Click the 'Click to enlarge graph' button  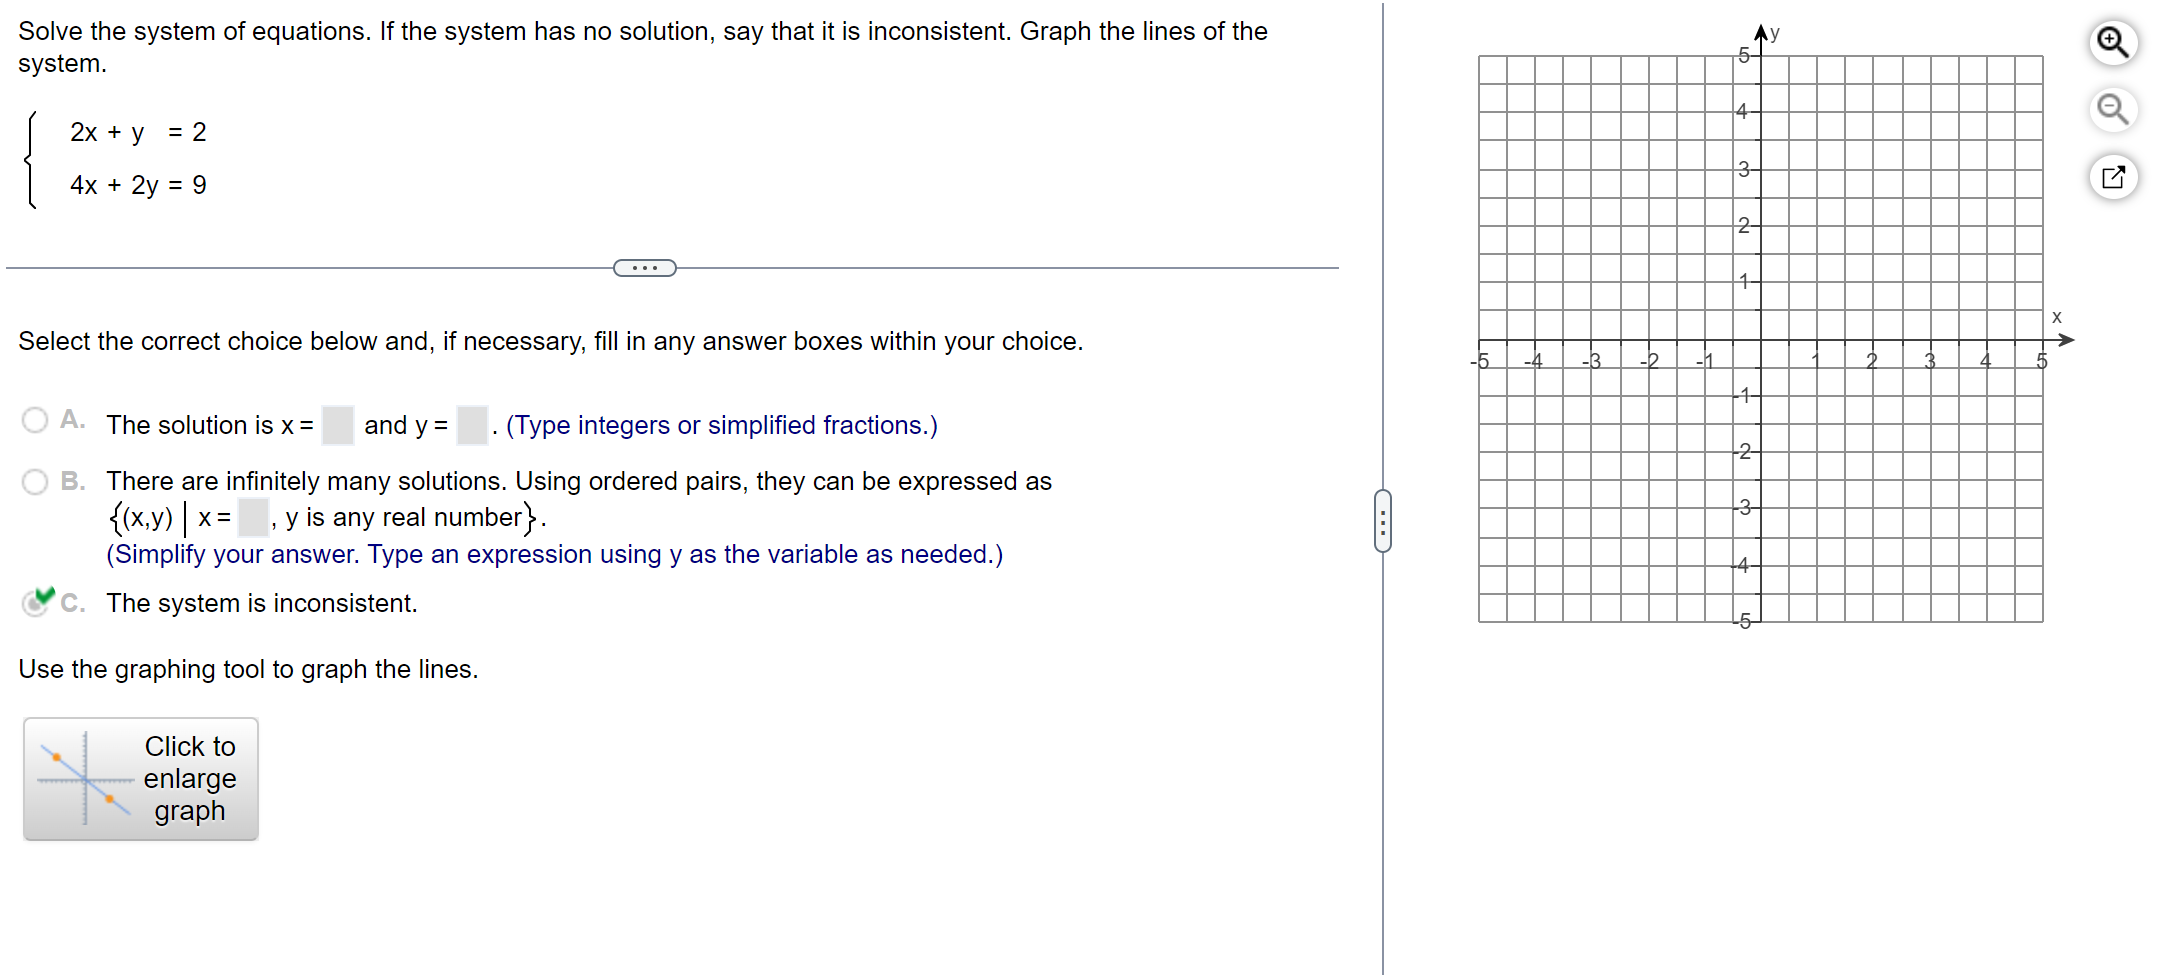(x=140, y=778)
